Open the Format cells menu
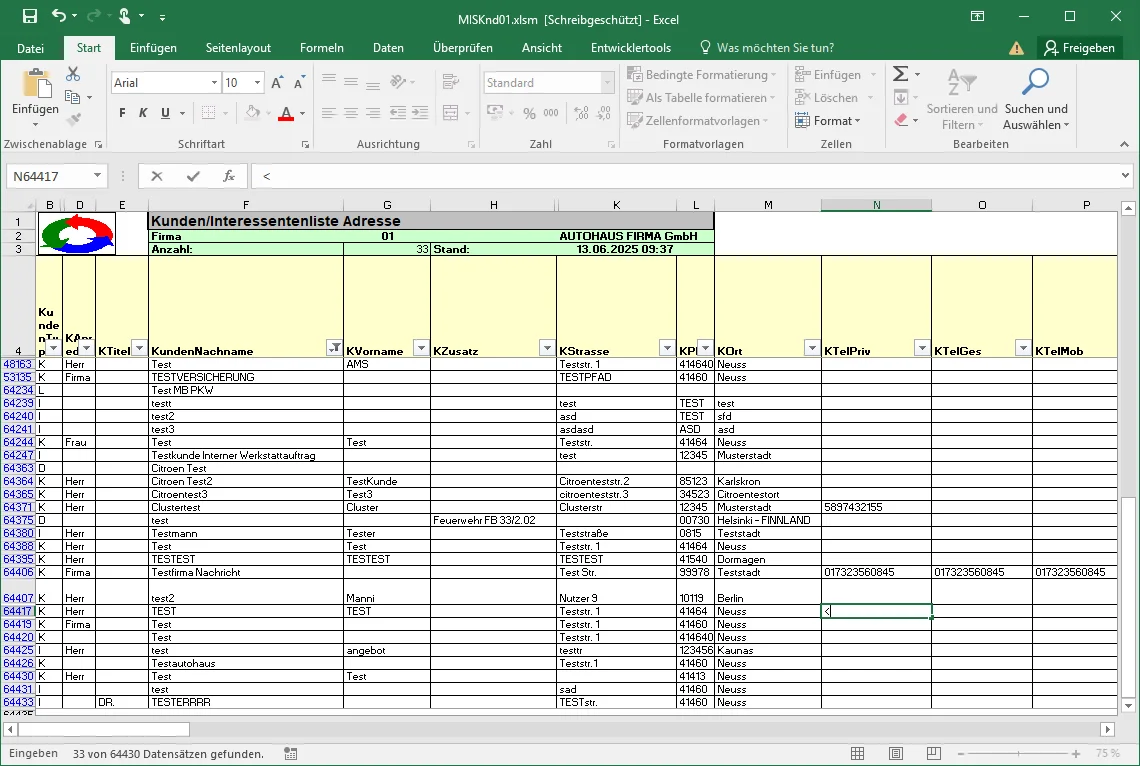The width and height of the screenshot is (1140, 766). click(x=828, y=121)
